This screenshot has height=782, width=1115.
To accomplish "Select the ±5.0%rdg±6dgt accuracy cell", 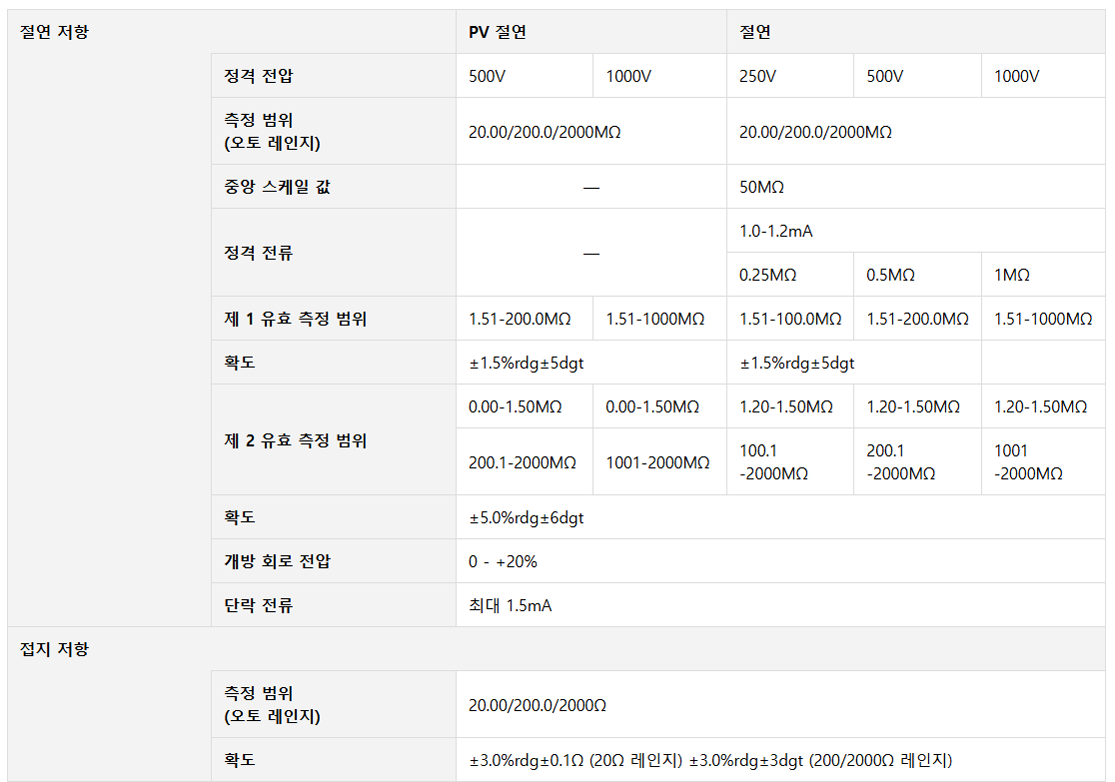I will (526, 518).
